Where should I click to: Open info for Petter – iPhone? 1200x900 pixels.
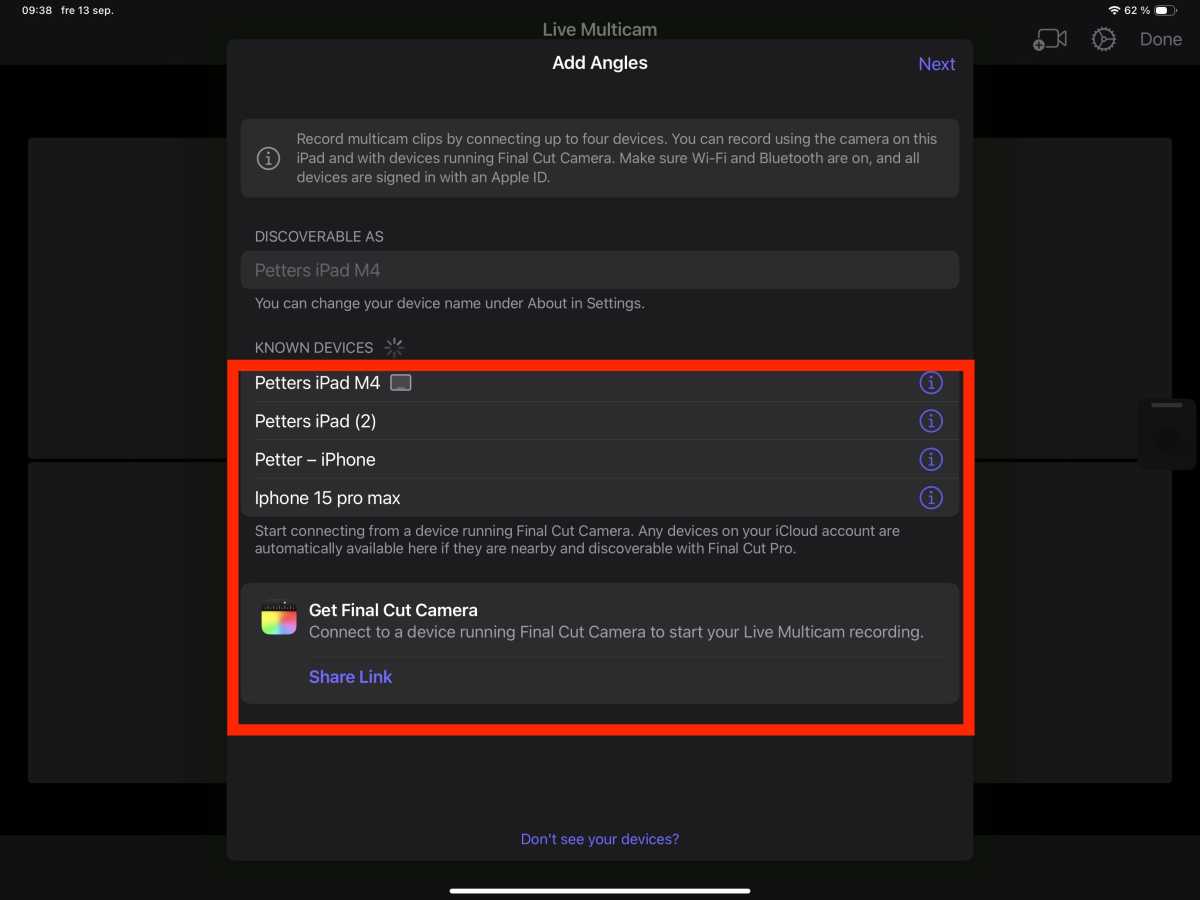coord(931,459)
